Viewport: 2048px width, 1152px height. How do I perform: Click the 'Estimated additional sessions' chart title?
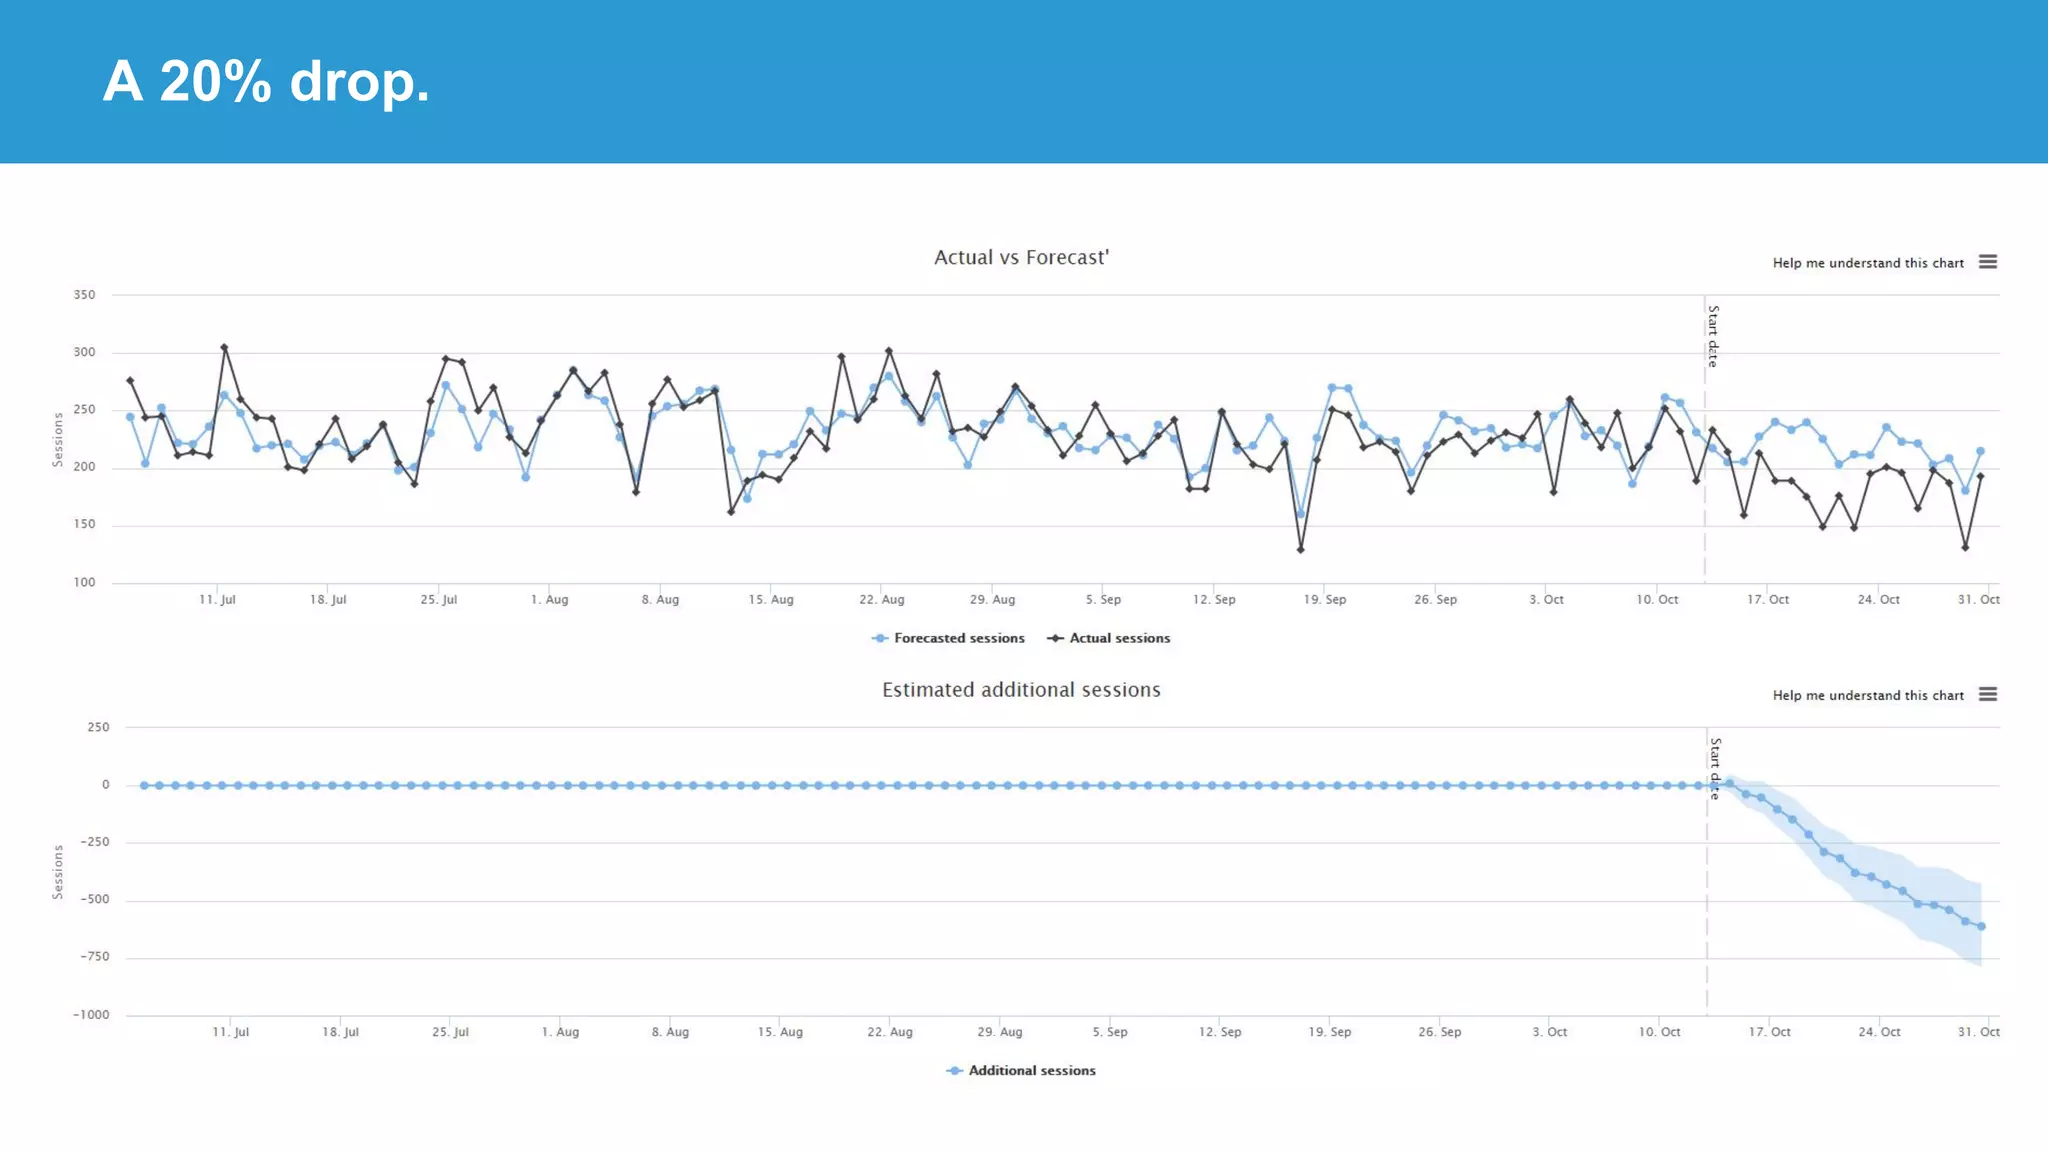[x=1021, y=690]
